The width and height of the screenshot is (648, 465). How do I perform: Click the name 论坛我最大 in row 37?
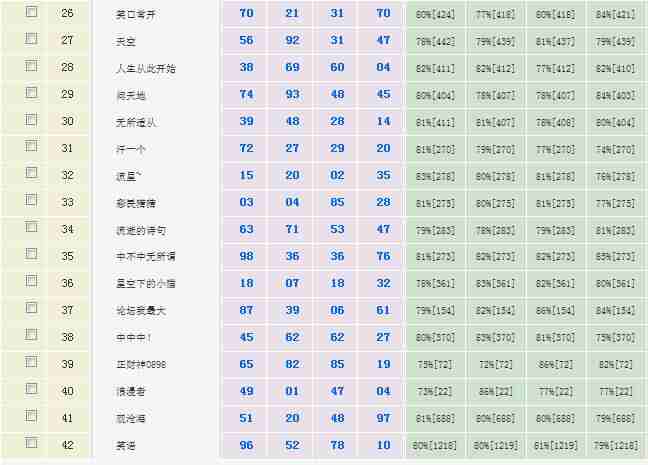pos(141,311)
